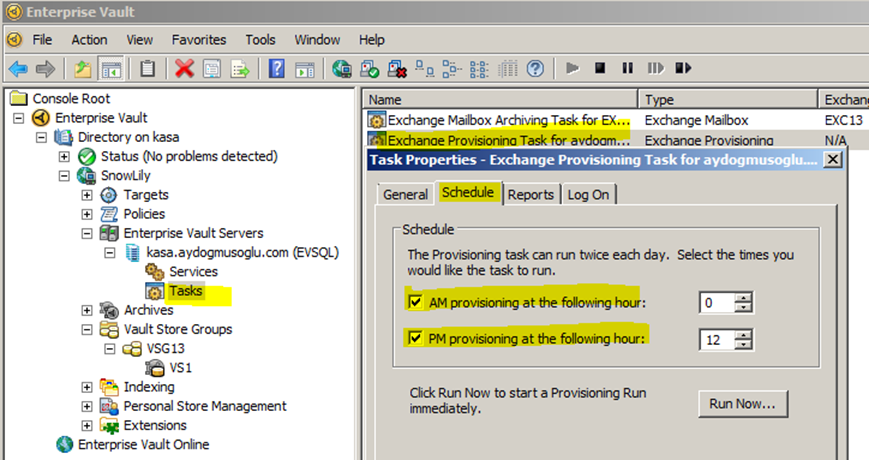The height and width of the screenshot is (460, 869).
Task: Decrease the PM provisioning hour spinner
Action: point(743,344)
